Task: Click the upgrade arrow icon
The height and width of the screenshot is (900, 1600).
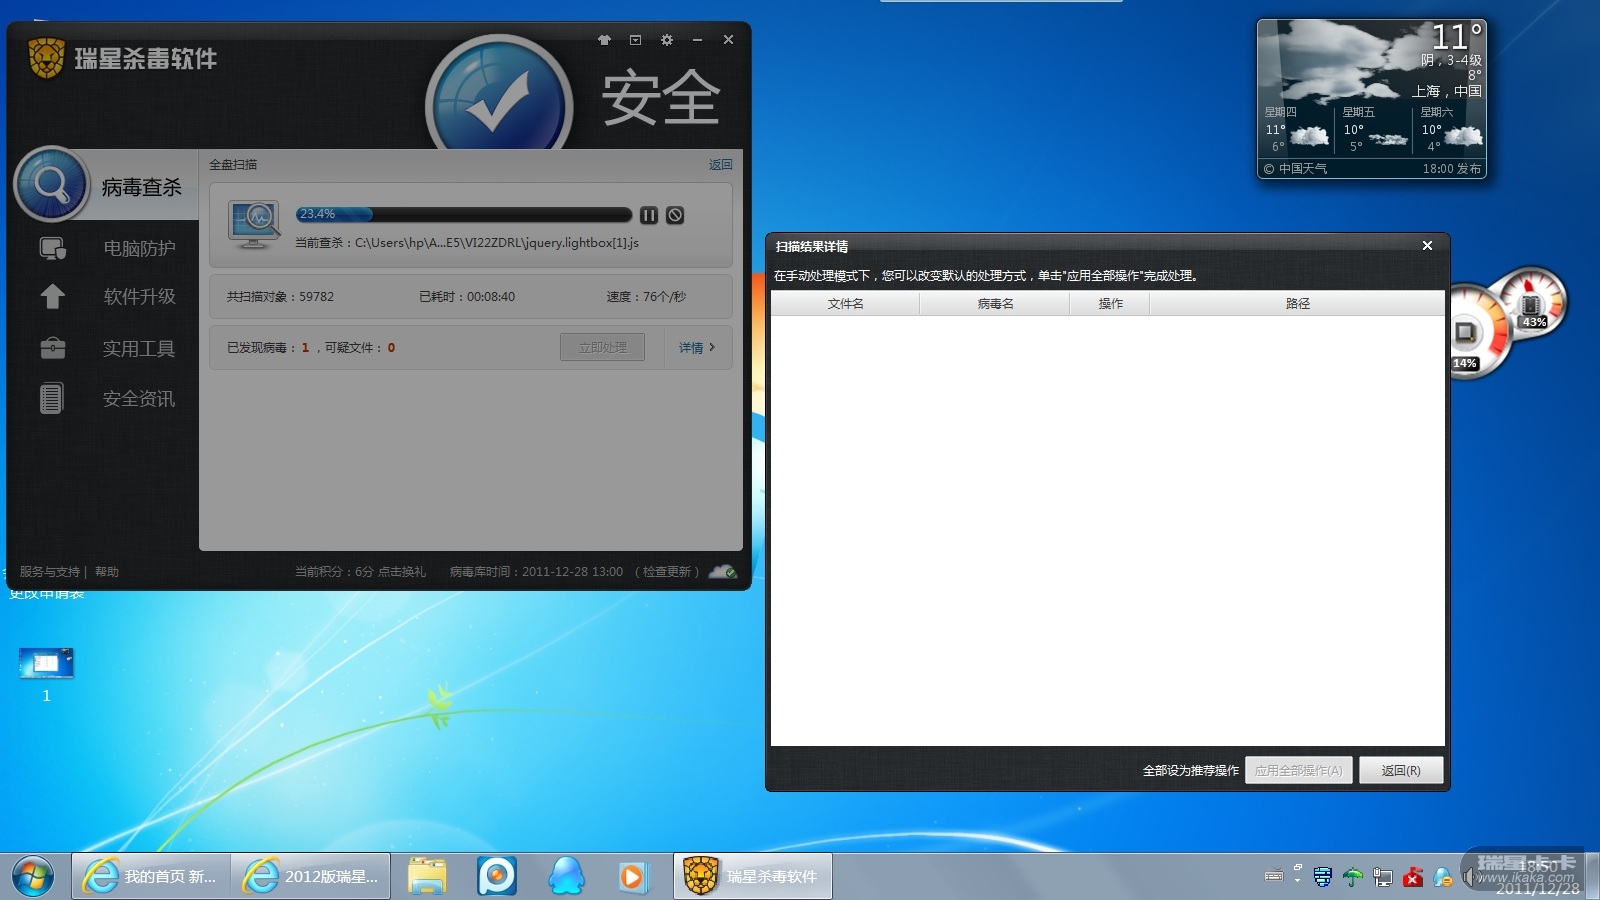Action: [52, 297]
